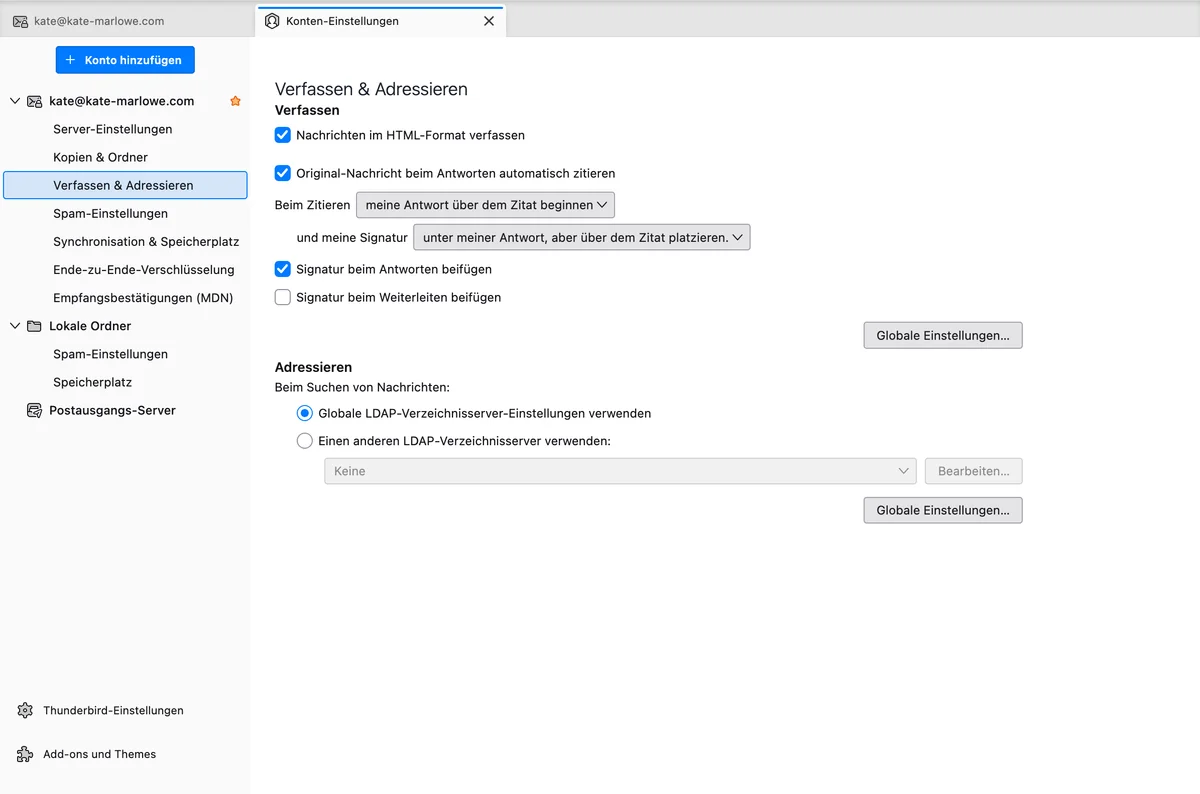Open Spam-Einstellungen under Lokale Ordner
1200x794 pixels.
click(x=111, y=354)
